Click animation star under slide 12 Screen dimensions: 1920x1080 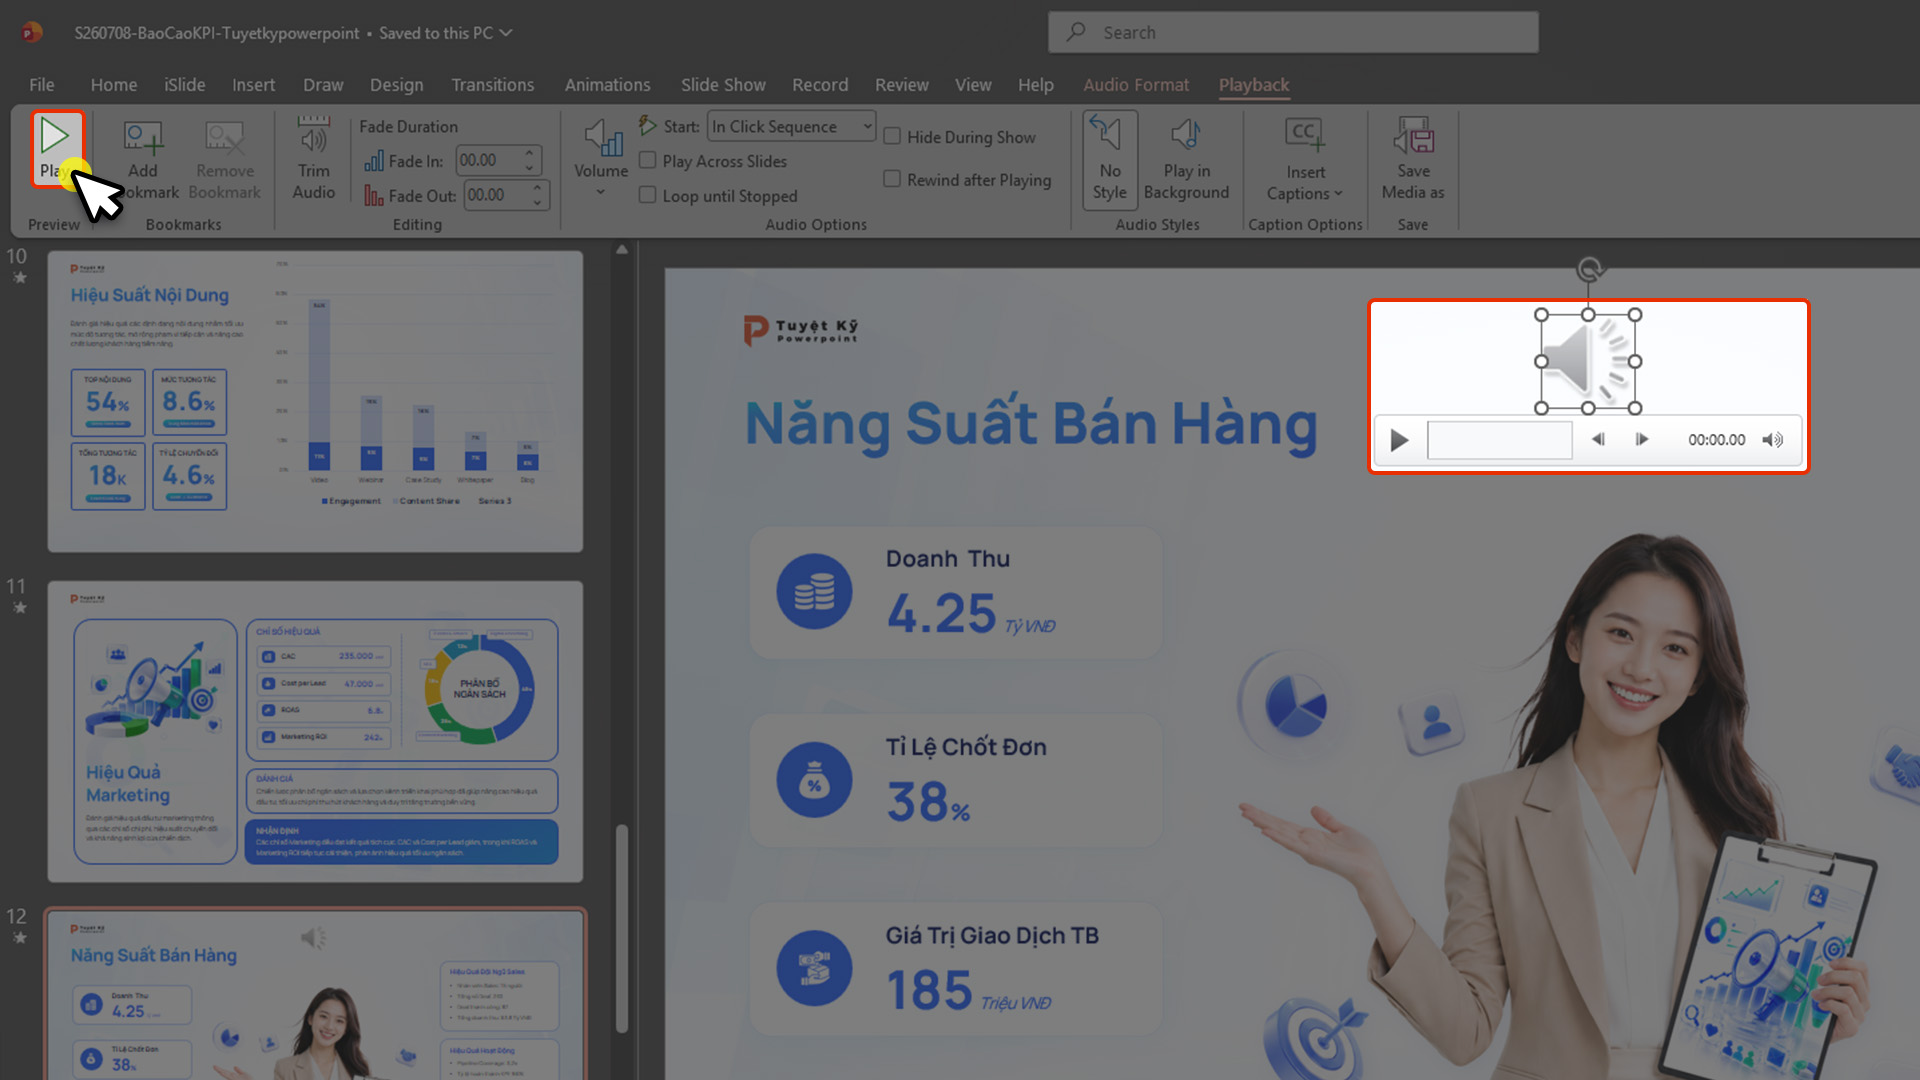(19, 938)
